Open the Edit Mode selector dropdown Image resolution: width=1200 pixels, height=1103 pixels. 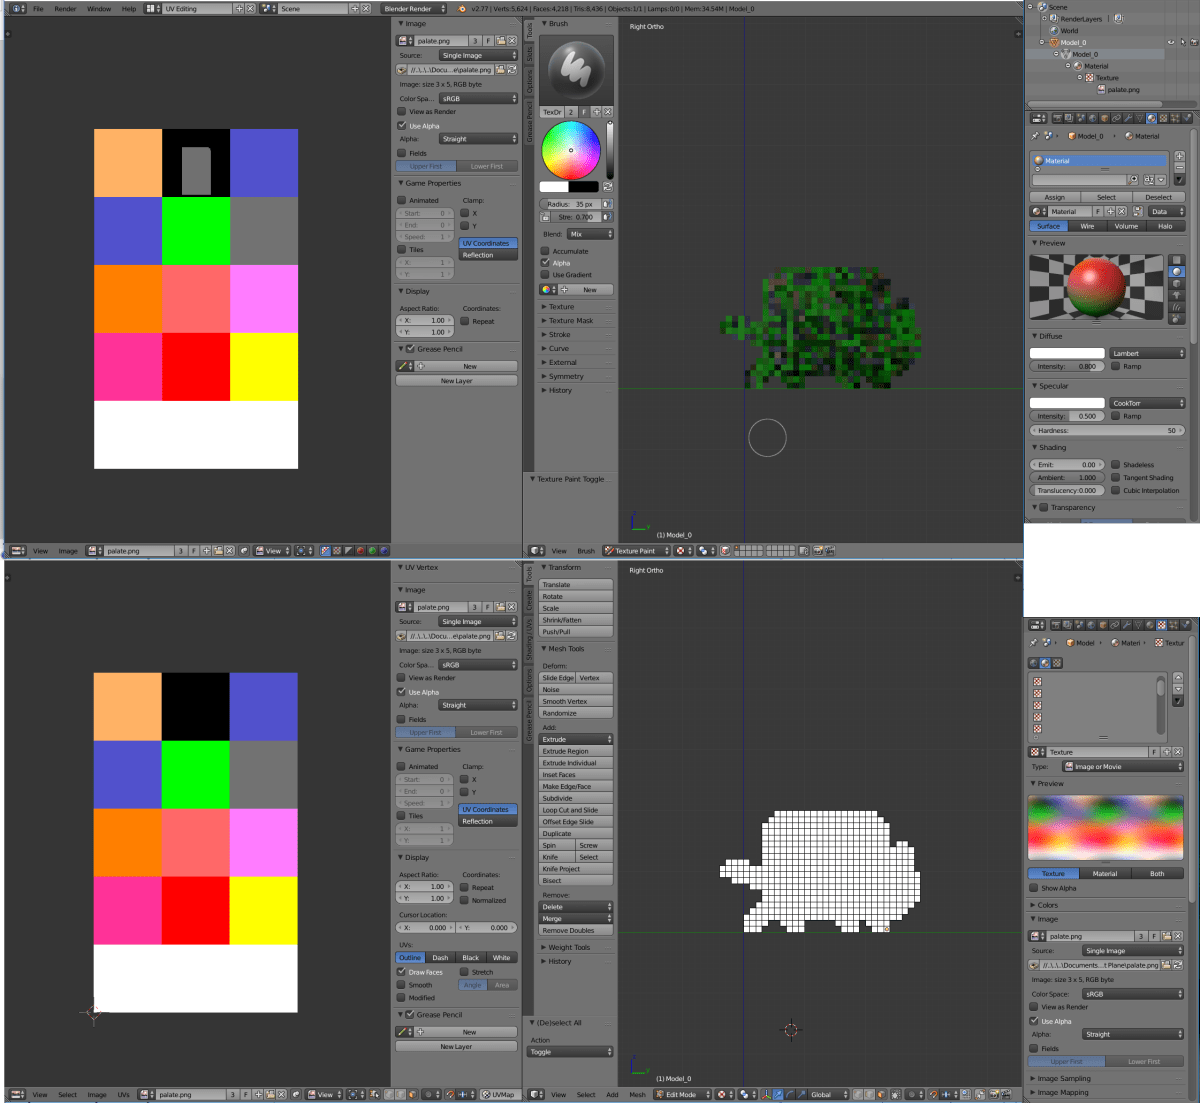(x=683, y=1094)
